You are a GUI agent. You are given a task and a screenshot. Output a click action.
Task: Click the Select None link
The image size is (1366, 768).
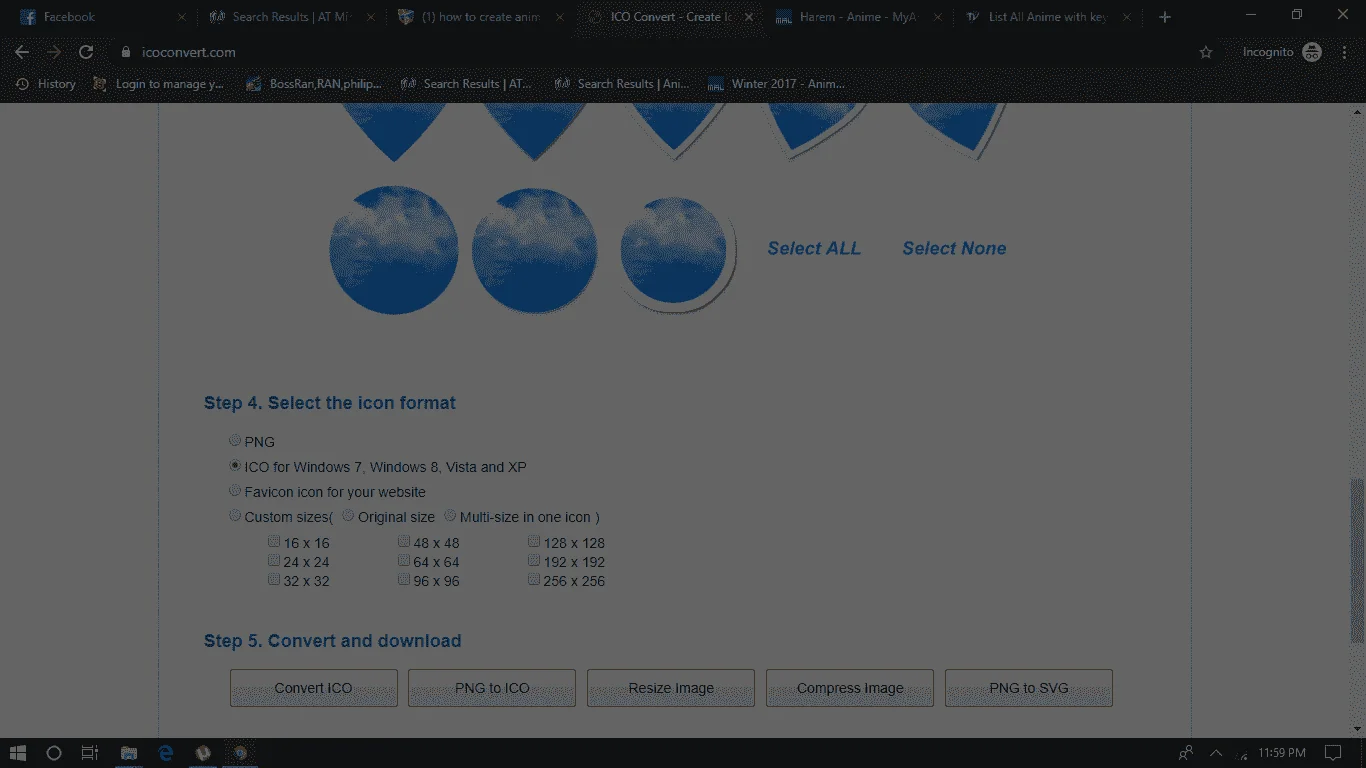pos(954,248)
